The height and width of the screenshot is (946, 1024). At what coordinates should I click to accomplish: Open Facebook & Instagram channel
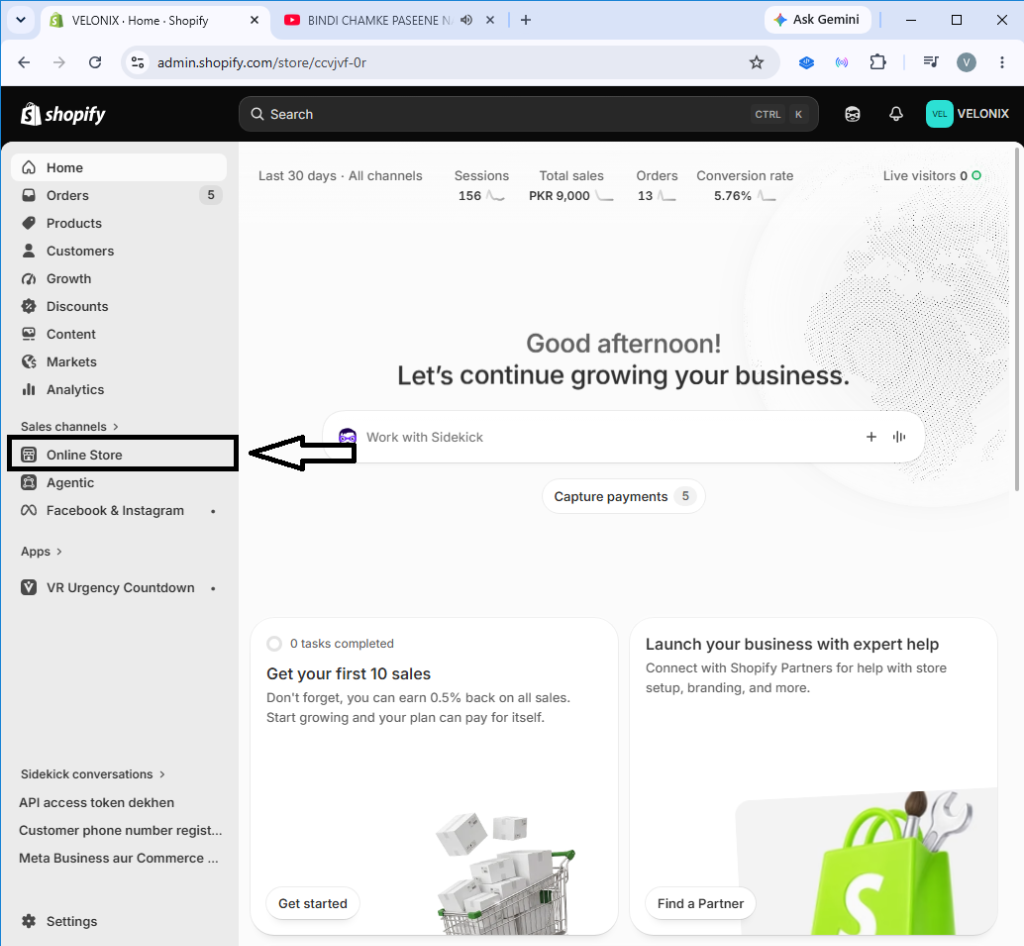click(119, 511)
